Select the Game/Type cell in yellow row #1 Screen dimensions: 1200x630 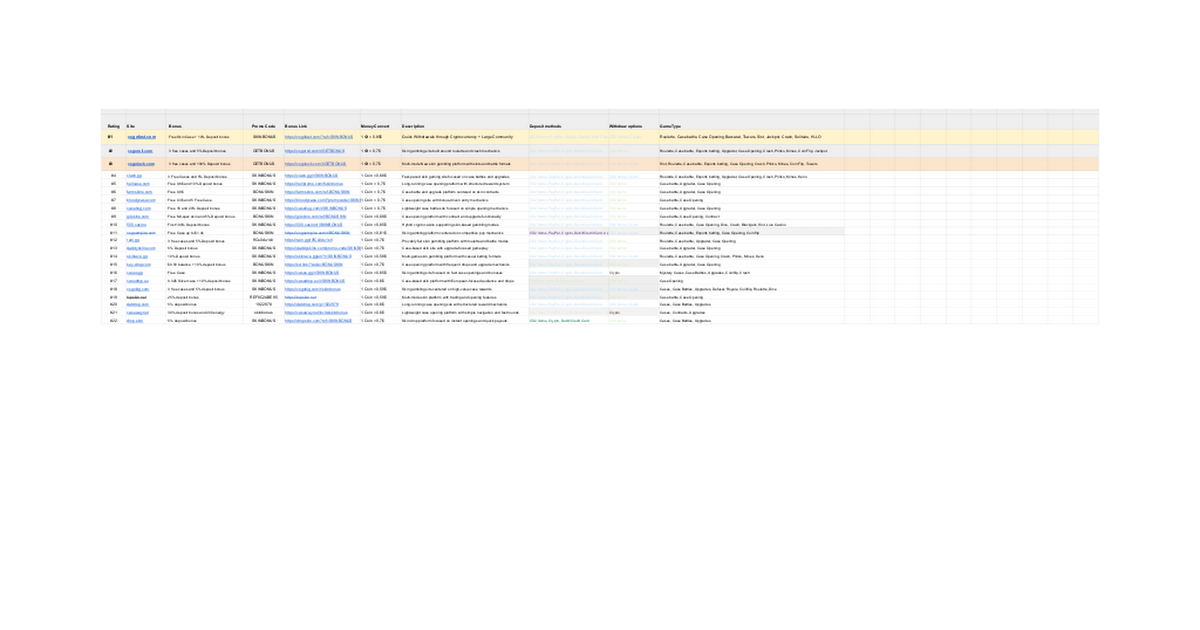[x=740, y=137]
